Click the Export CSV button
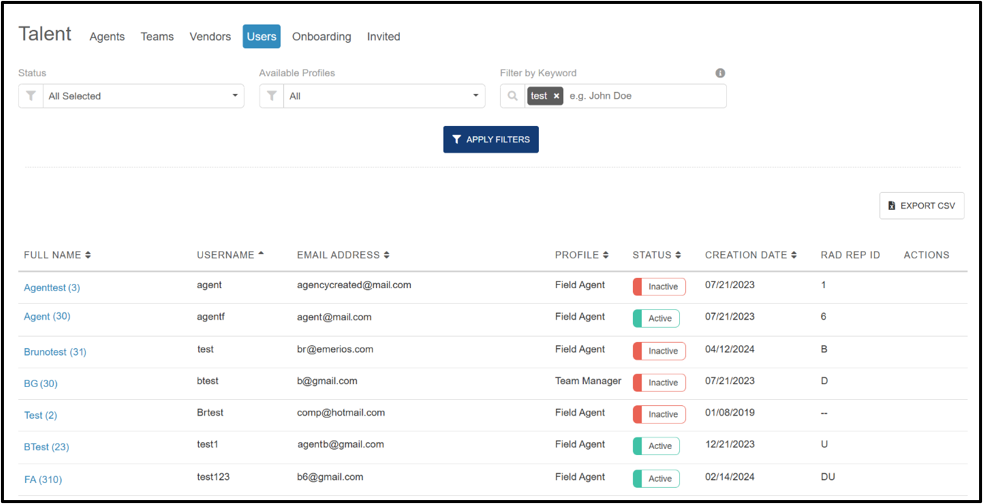 [x=922, y=206]
